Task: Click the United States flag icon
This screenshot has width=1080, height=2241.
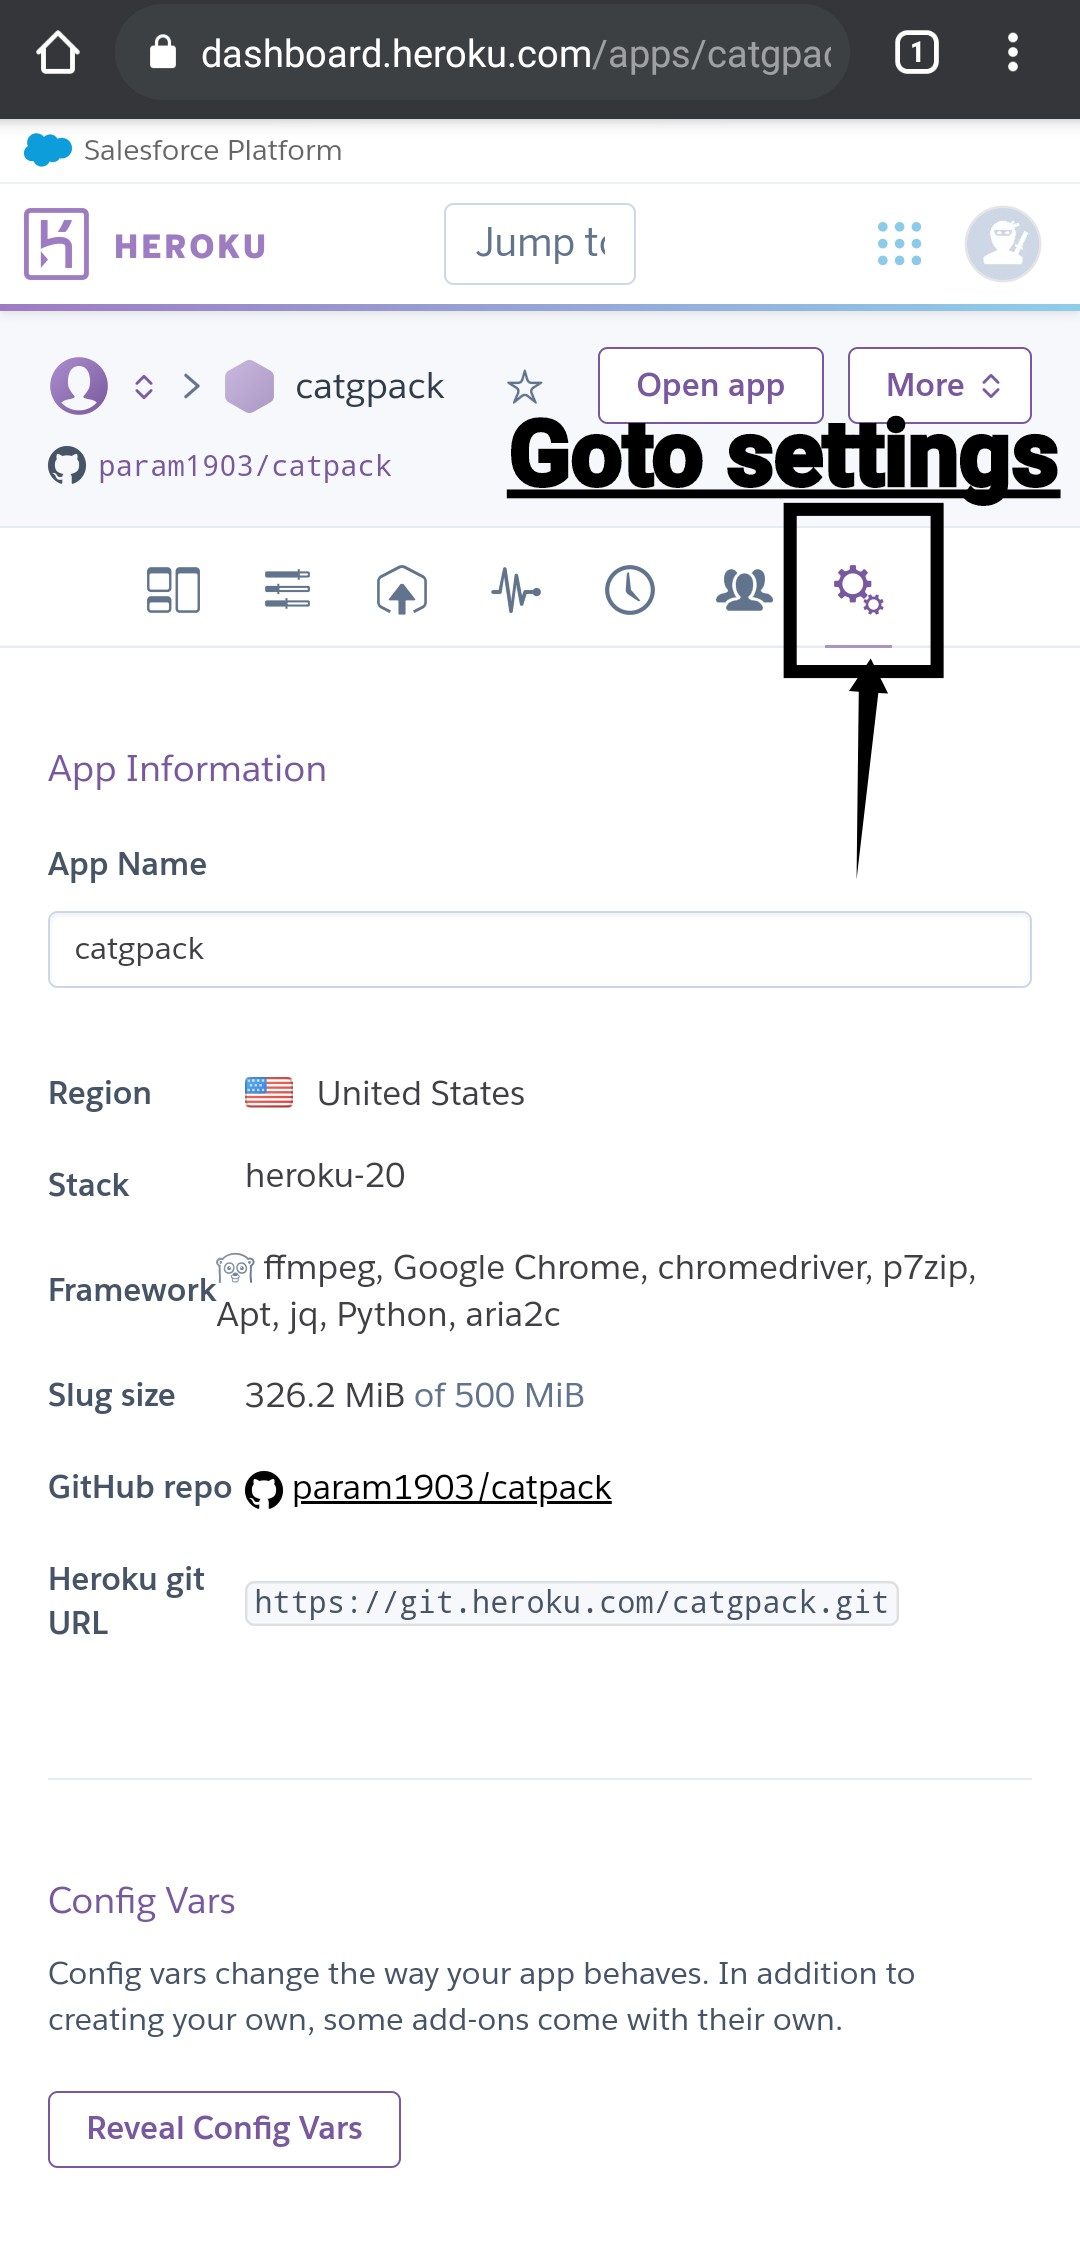Action: coord(269,1092)
